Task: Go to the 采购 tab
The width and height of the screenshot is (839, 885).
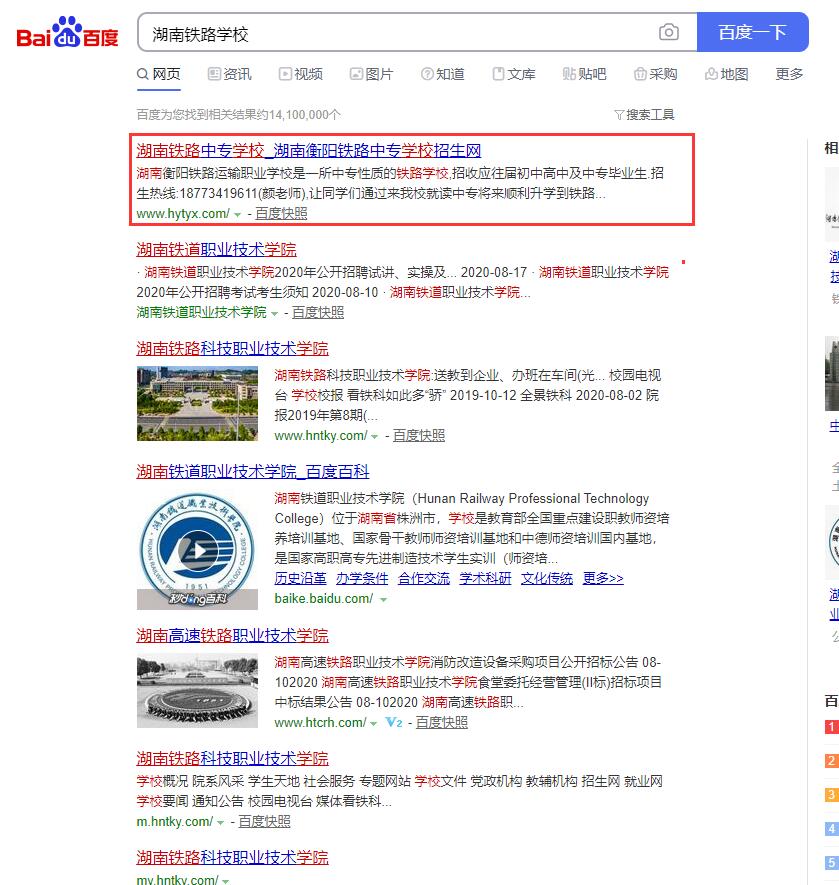Action: tap(655, 74)
